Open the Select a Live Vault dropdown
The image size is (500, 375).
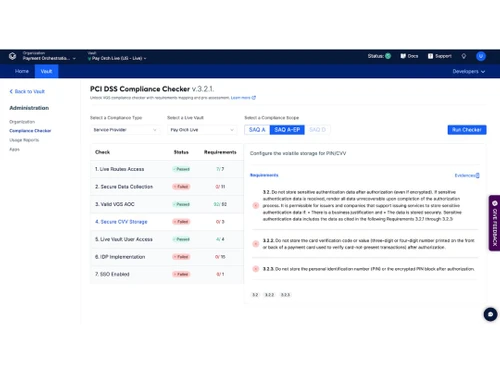202,130
